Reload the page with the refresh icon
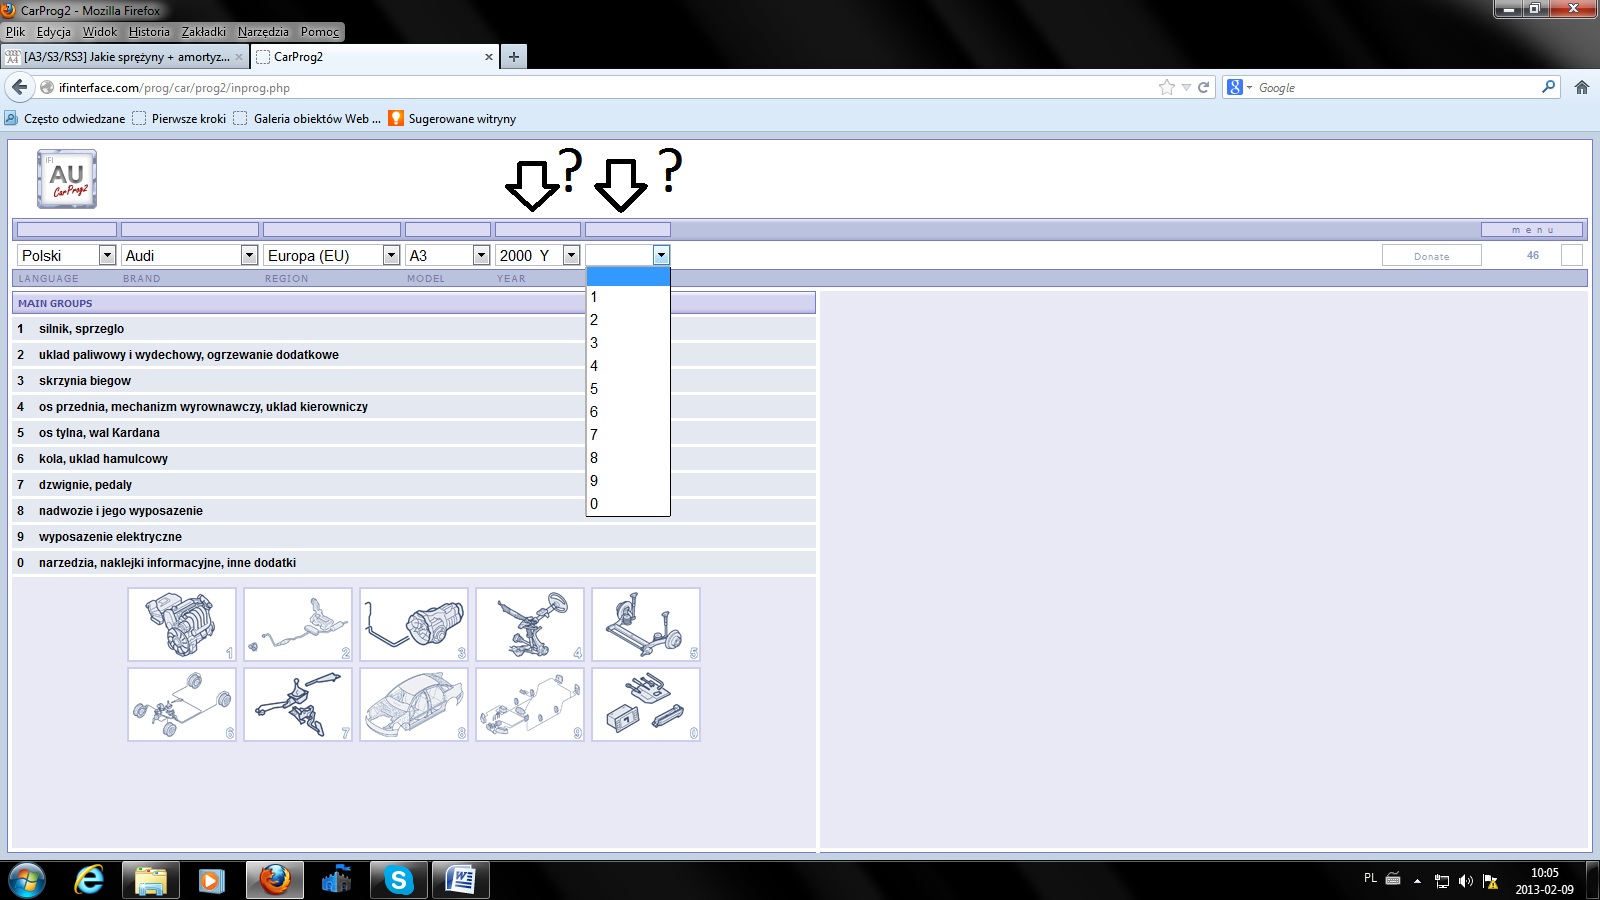This screenshot has width=1600, height=900. pos(1203,87)
